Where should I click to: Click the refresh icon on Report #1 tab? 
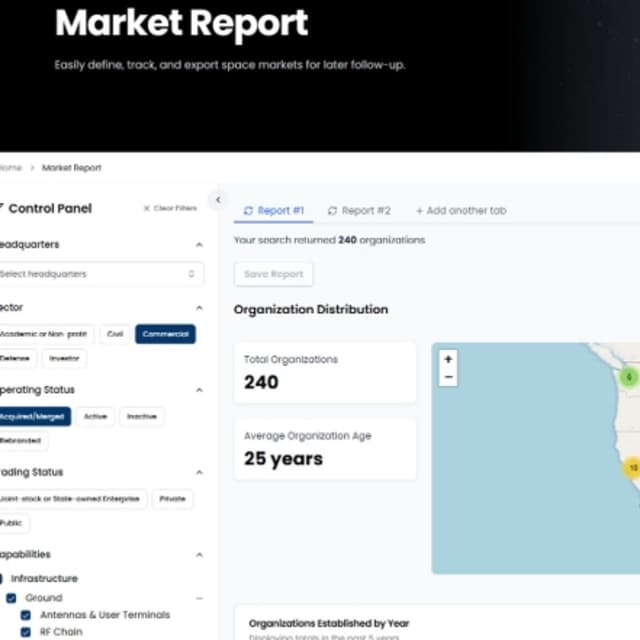pos(248,211)
